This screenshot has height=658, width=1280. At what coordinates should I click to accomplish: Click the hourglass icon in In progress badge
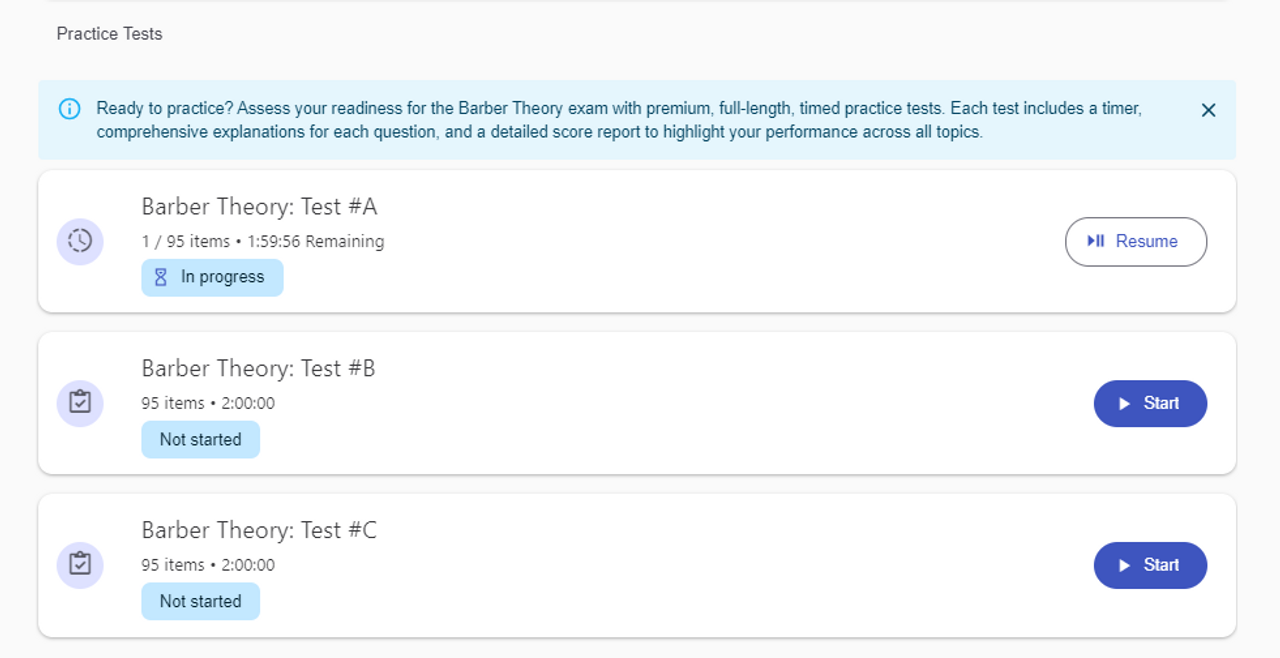(x=161, y=278)
